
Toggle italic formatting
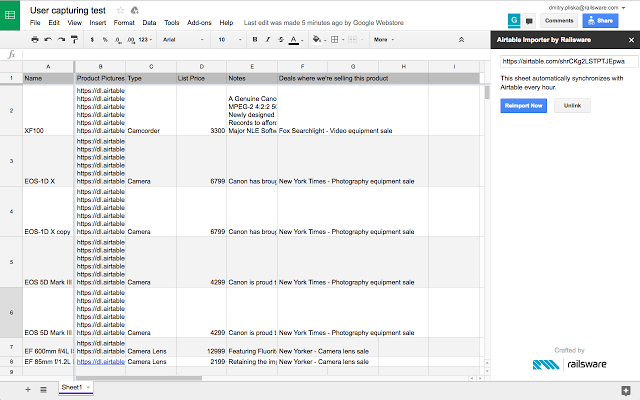tap(268, 40)
